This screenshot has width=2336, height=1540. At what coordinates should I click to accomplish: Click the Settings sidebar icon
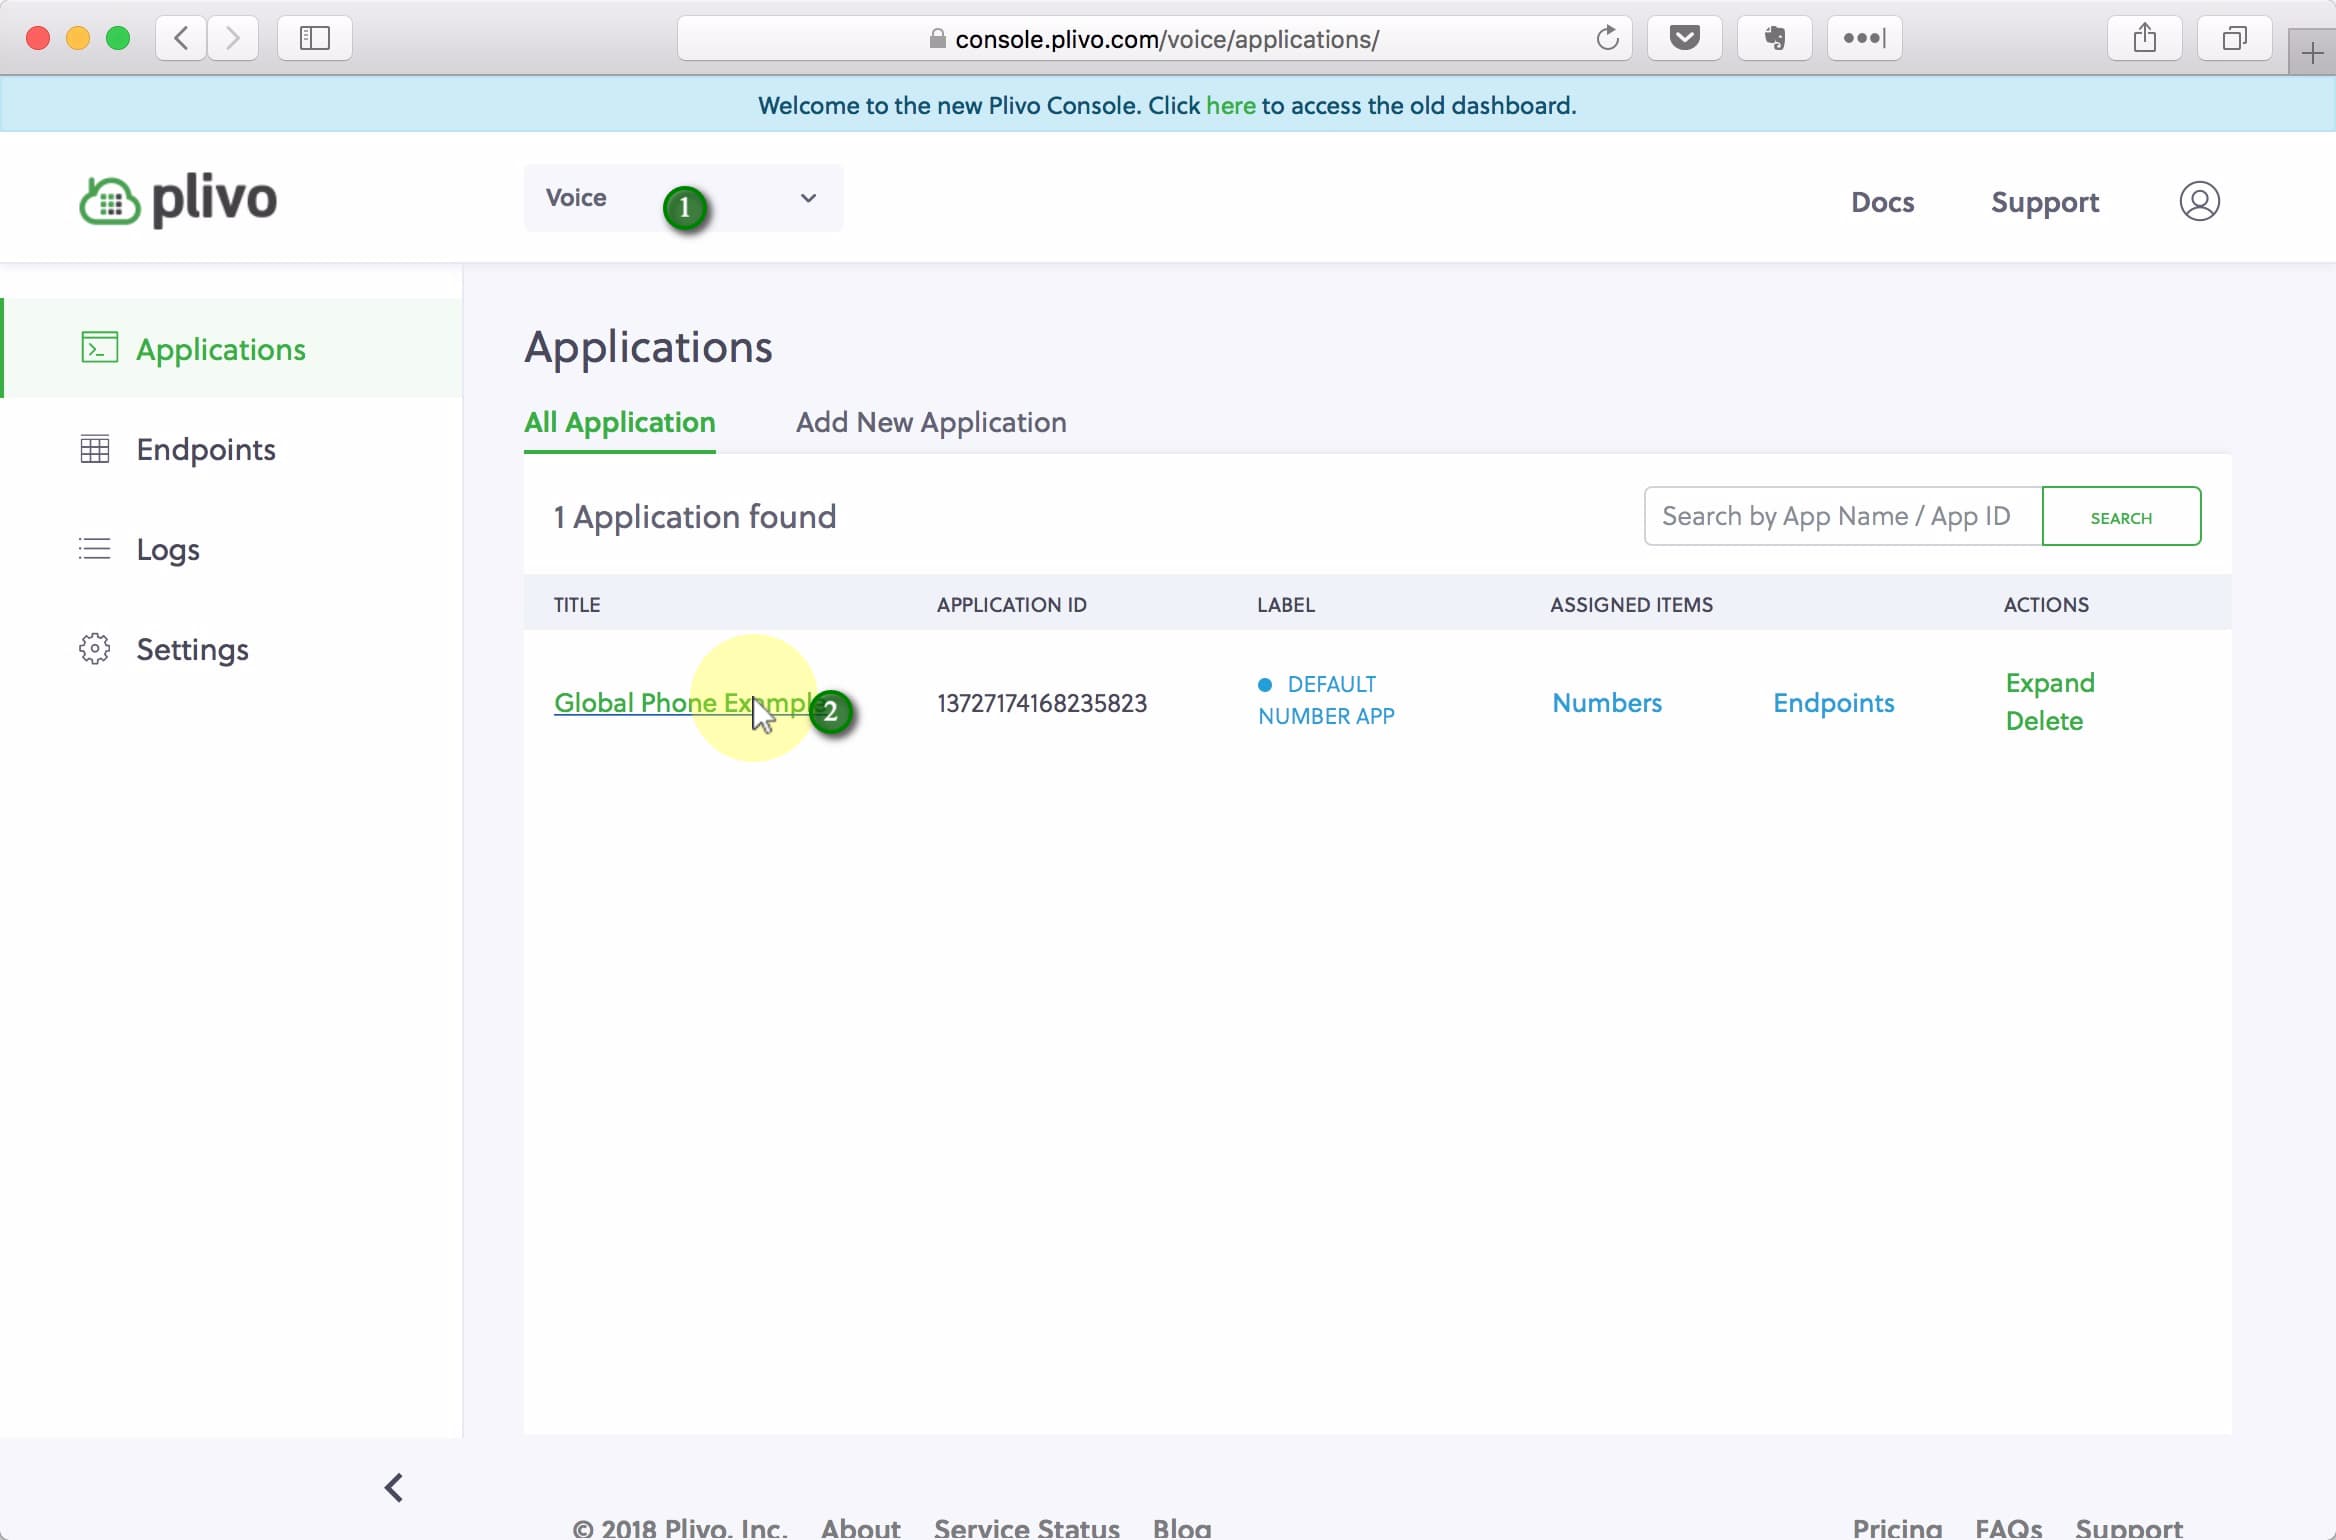(x=93, y=648)
